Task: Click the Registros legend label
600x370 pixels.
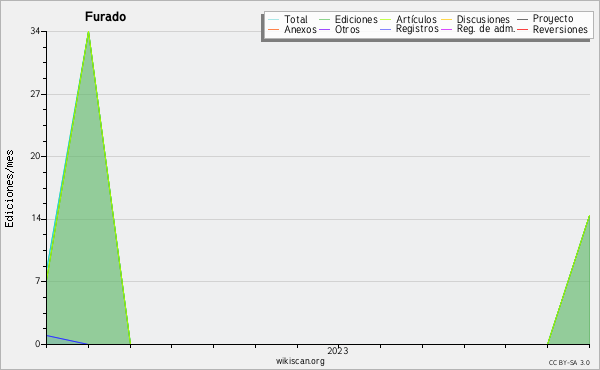Action: click(417, 29)
